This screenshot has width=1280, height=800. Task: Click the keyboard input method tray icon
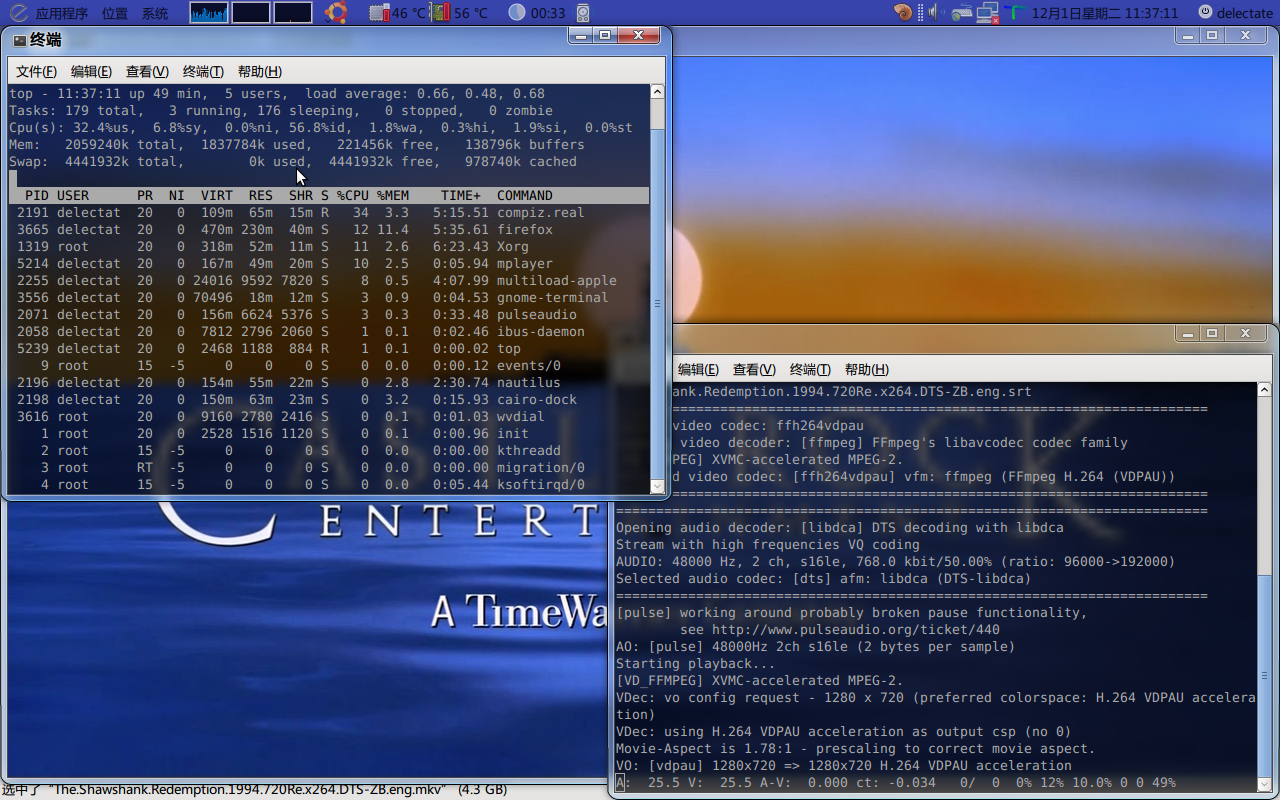[961, 13]
